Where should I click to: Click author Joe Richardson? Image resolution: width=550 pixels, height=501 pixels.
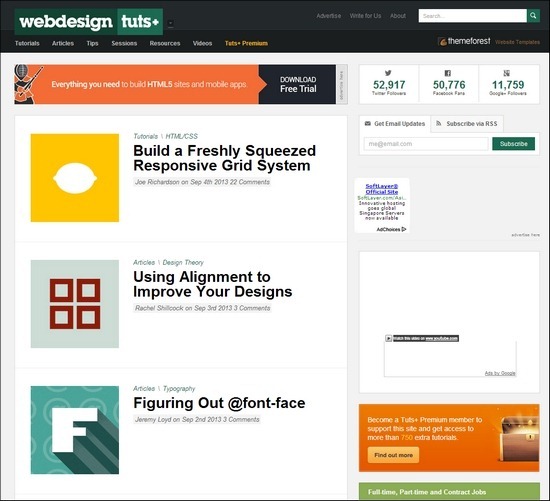(x=157, y=182)
